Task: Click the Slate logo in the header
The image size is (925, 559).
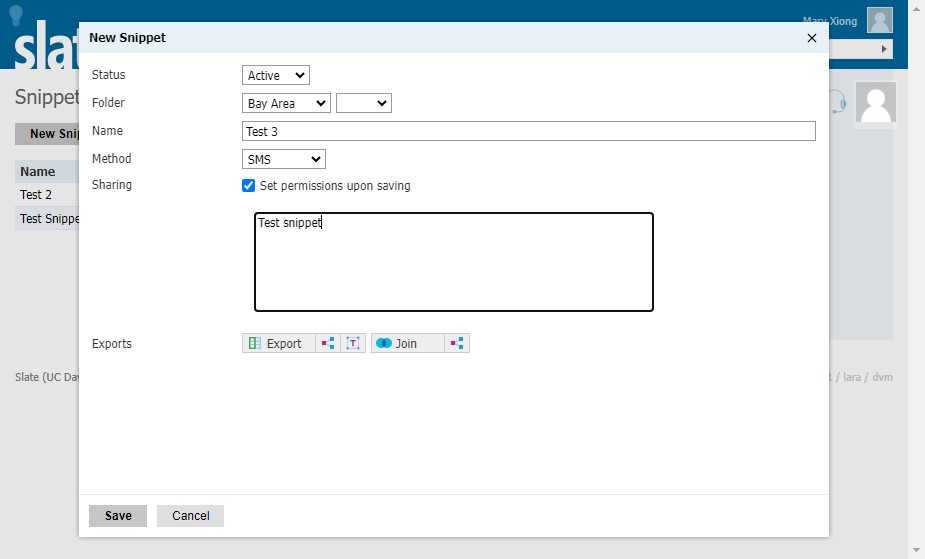Action: [x=47, y=46]
